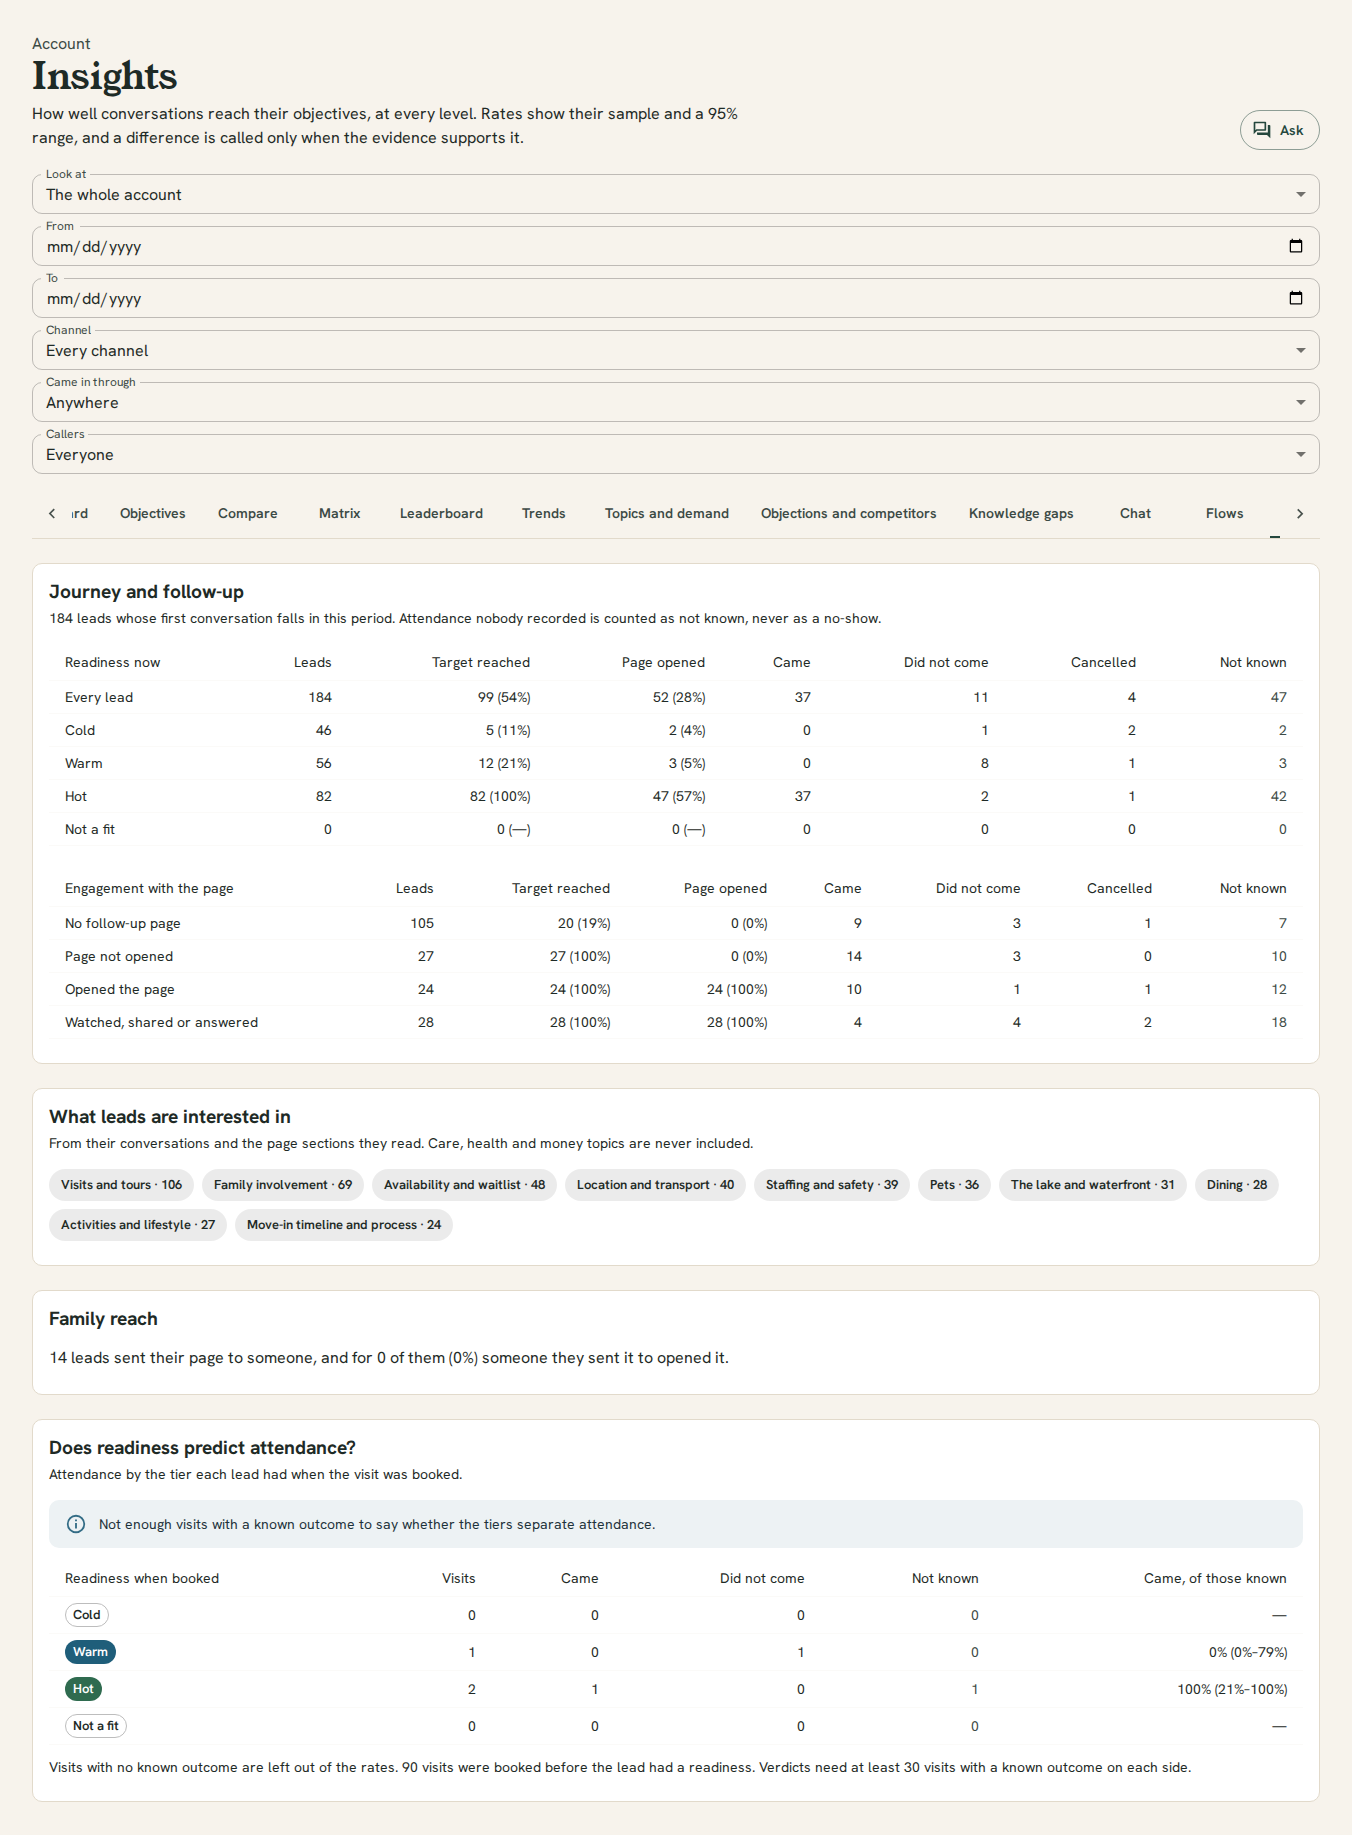Open calendar picker in To date field
Viewport: 1352px width, 1835px height.
1296,298
